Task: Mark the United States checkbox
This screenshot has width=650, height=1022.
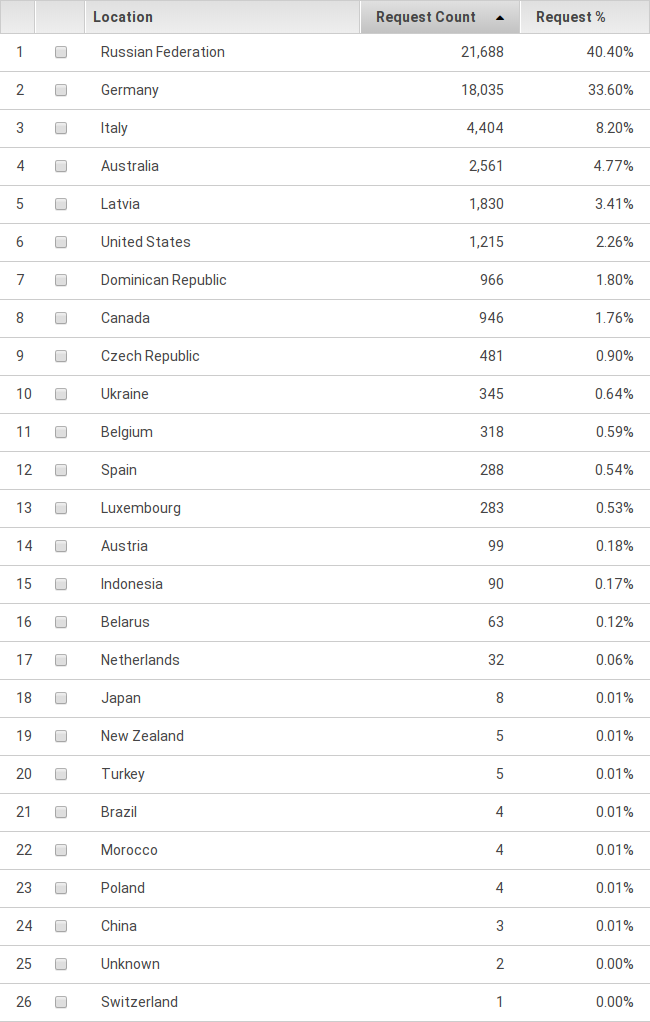Action: tap(61, 242)
